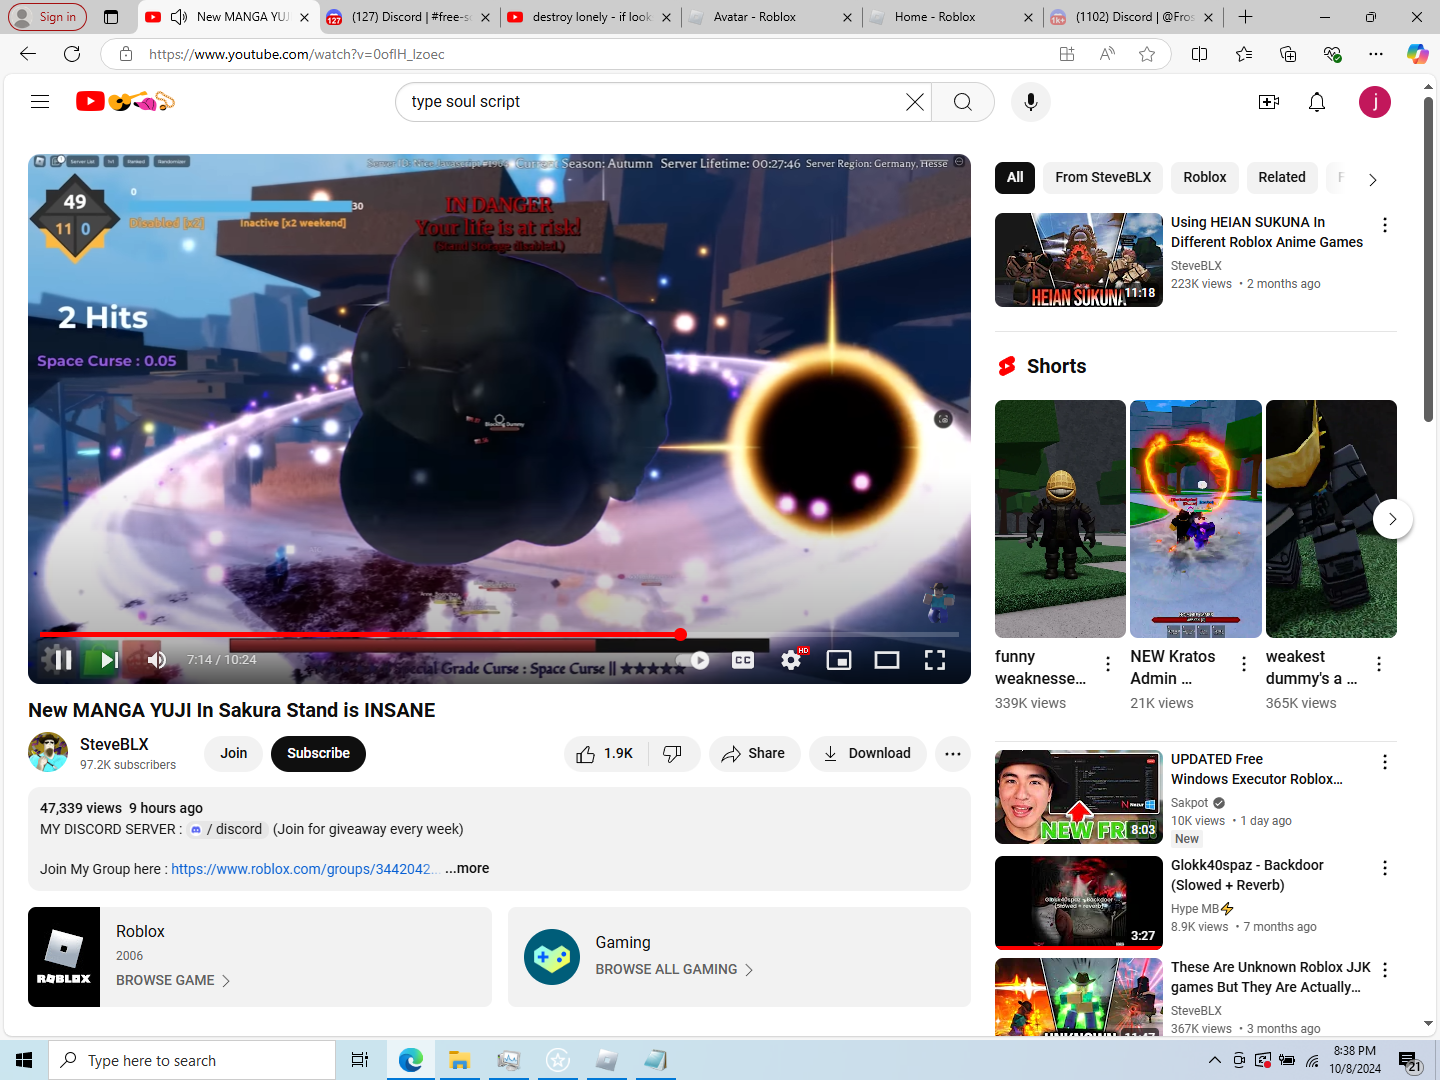Screen dimensions: 1440x1080
Task: Share the video
Action: 754,754
